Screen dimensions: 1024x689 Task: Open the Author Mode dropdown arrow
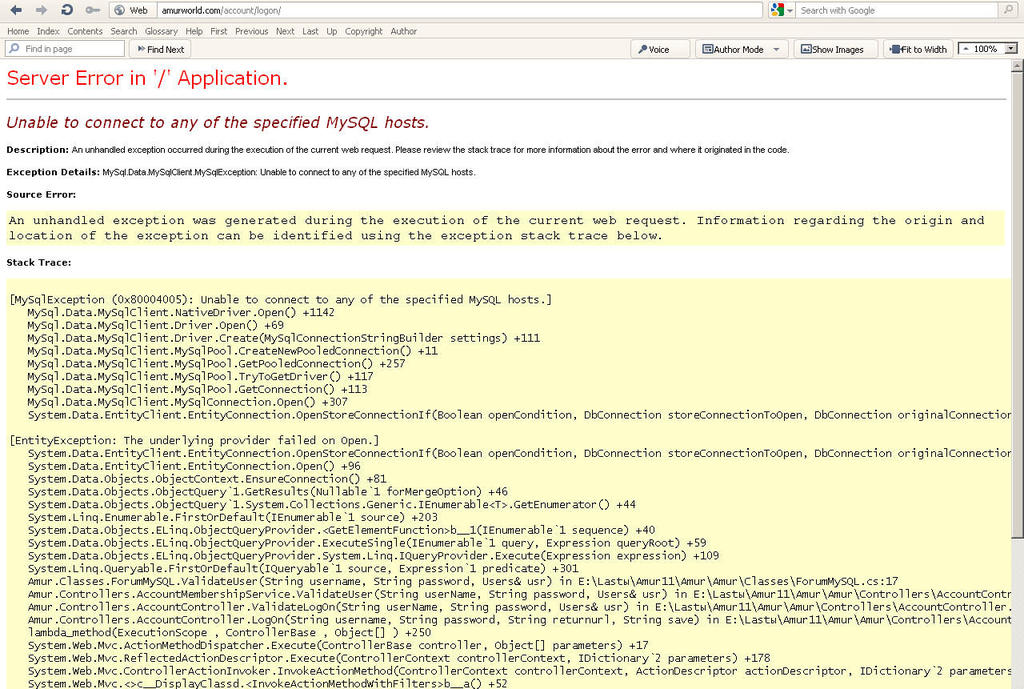774,48
